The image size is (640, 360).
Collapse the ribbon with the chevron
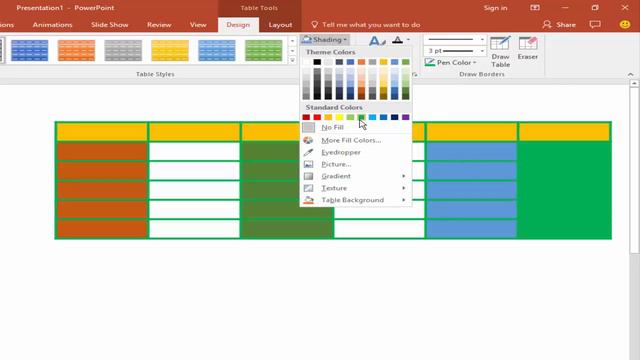coord(630,74)
